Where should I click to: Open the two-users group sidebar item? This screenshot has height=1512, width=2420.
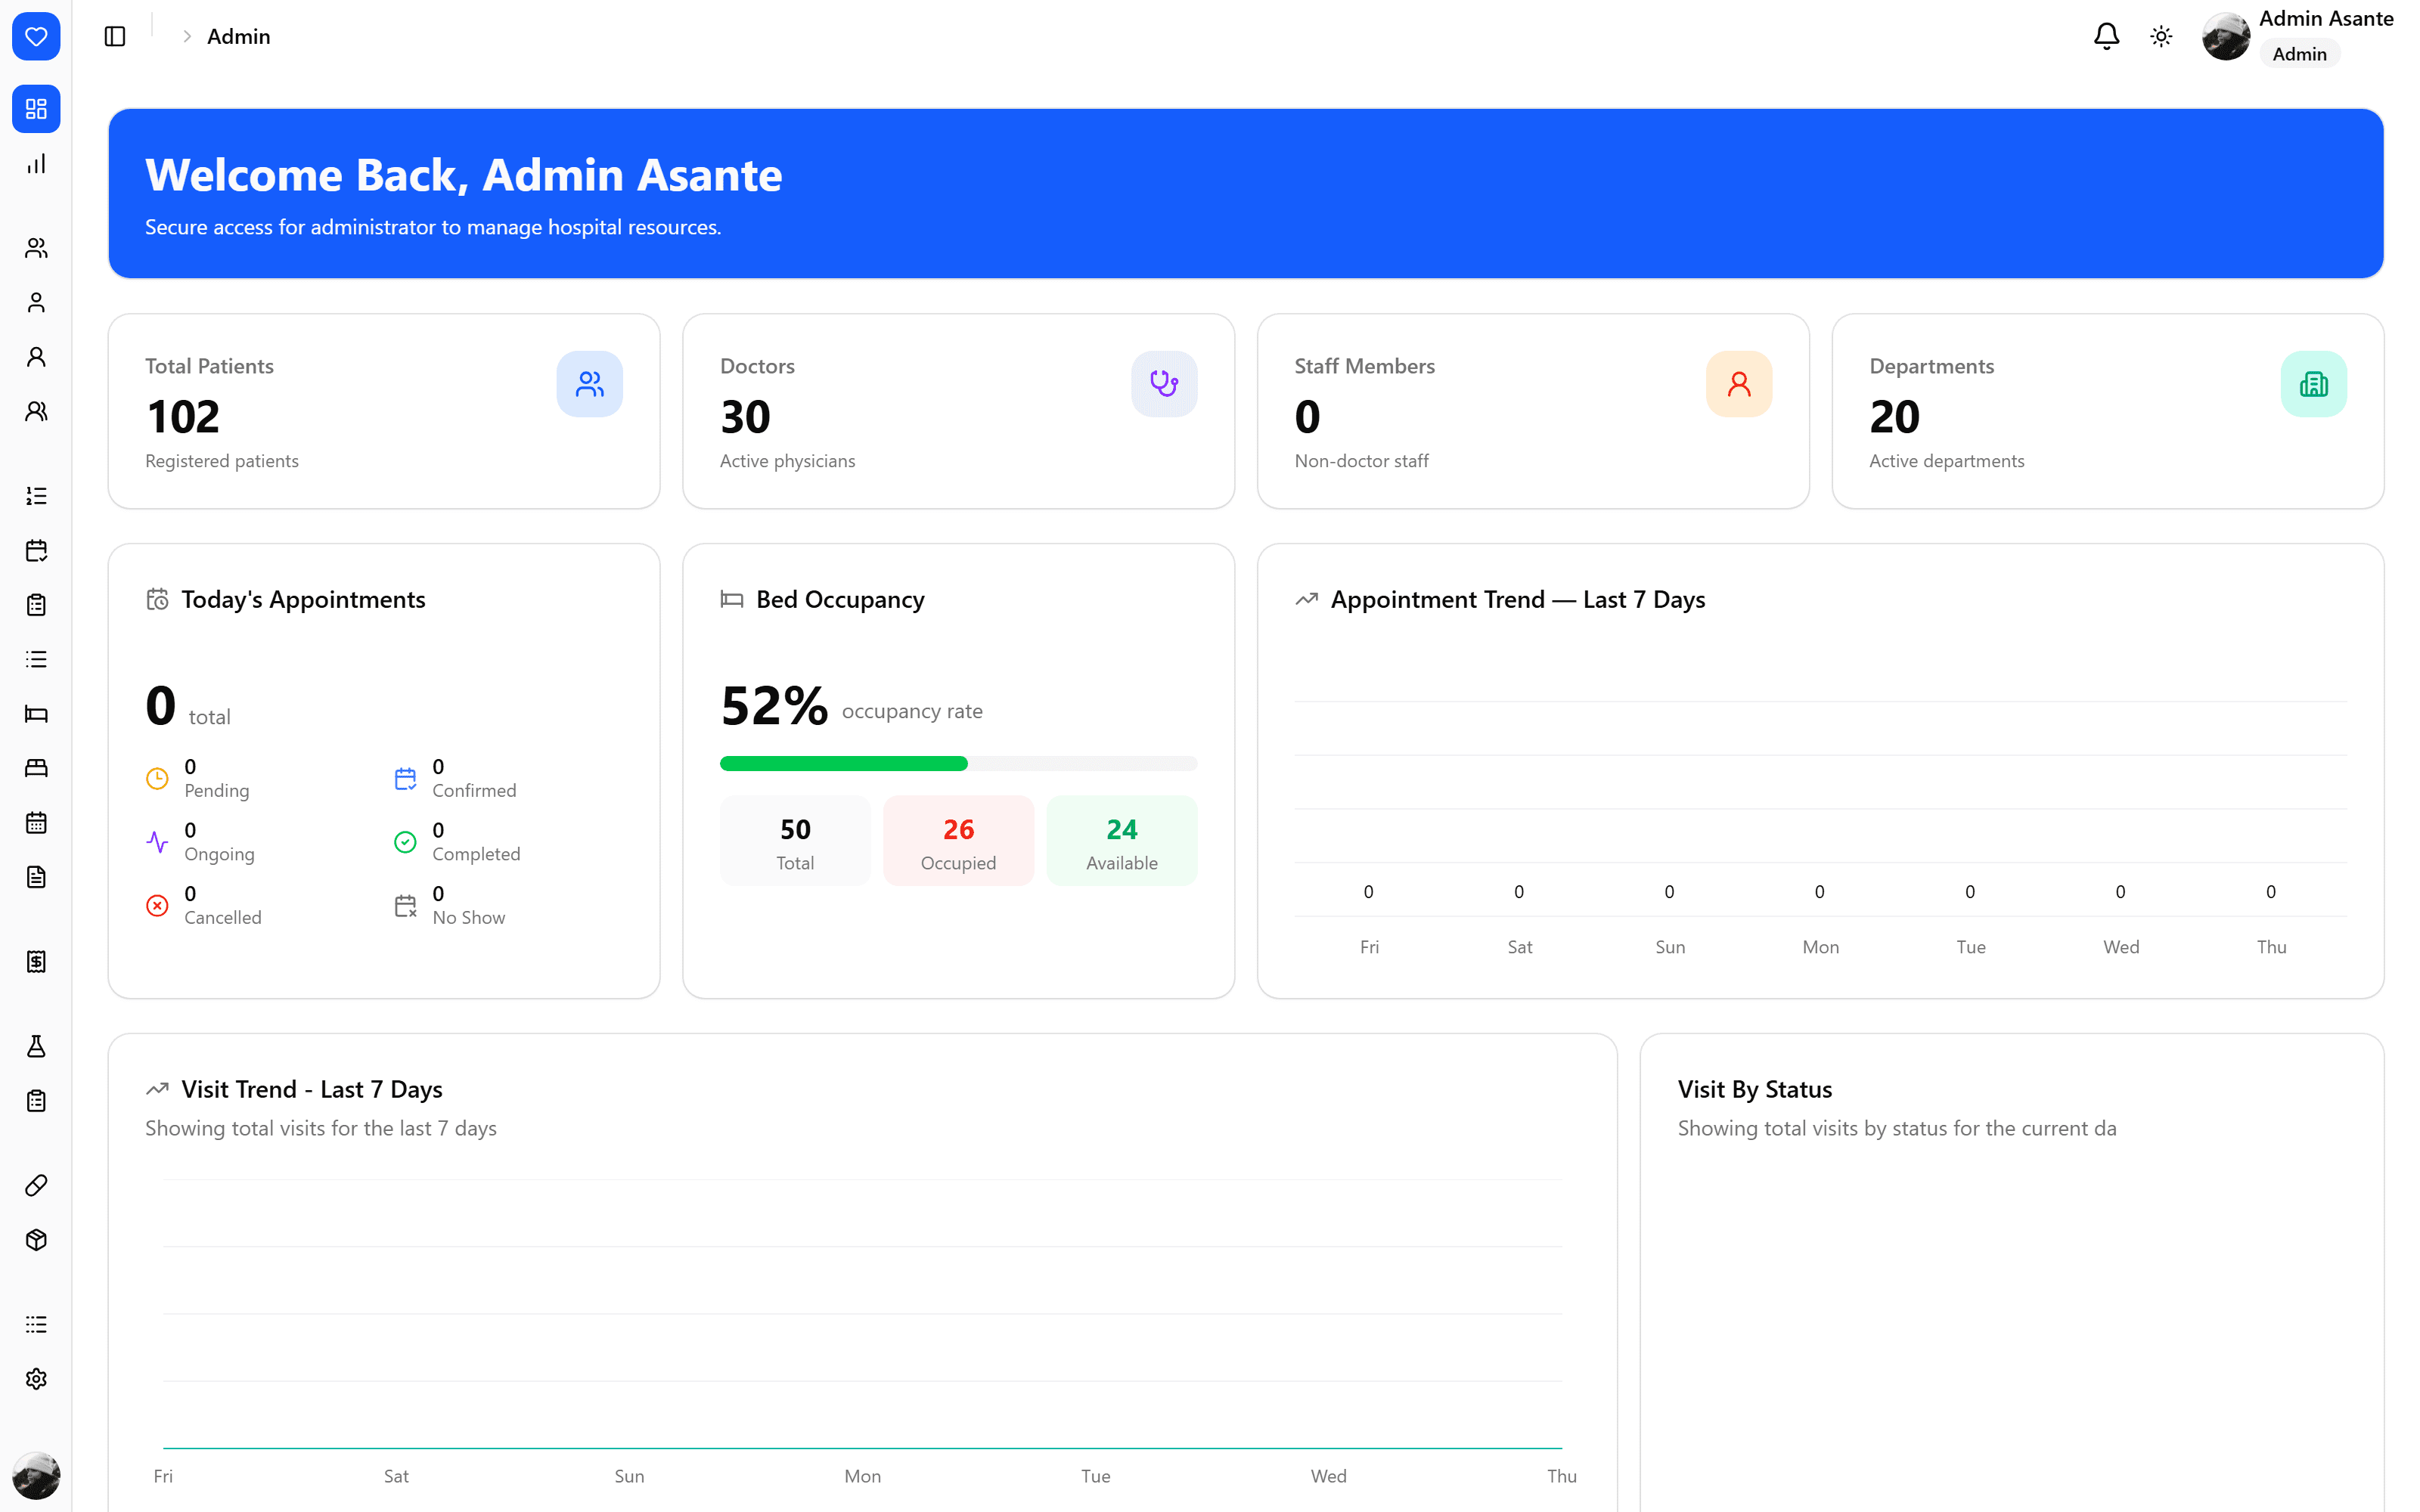(x=36, y=248)
